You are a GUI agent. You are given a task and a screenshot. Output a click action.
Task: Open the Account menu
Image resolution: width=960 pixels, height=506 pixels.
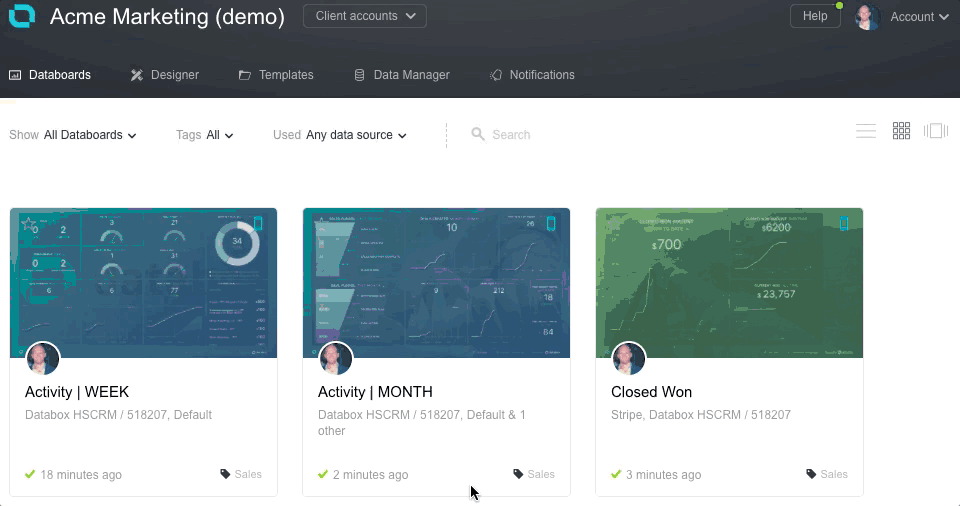pos(919,17)
